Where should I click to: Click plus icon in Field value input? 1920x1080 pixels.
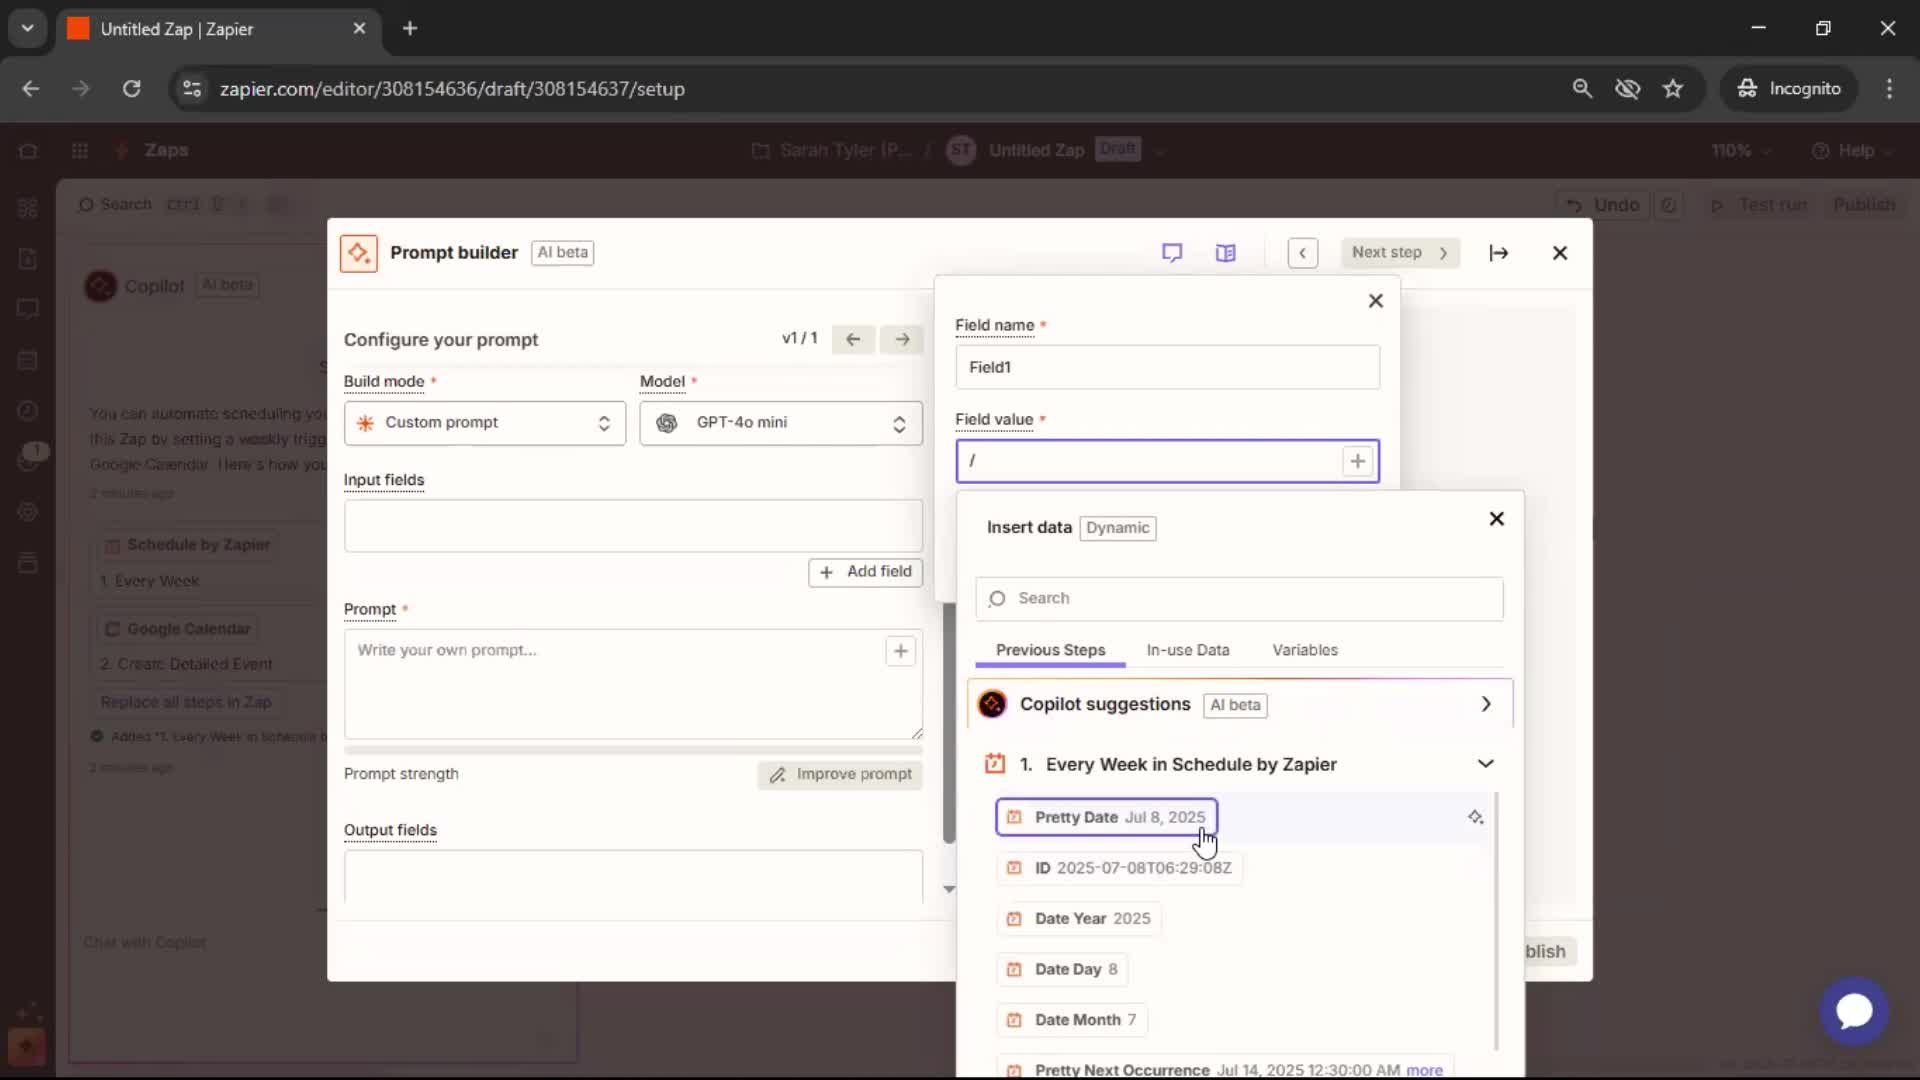[1357, 461]
